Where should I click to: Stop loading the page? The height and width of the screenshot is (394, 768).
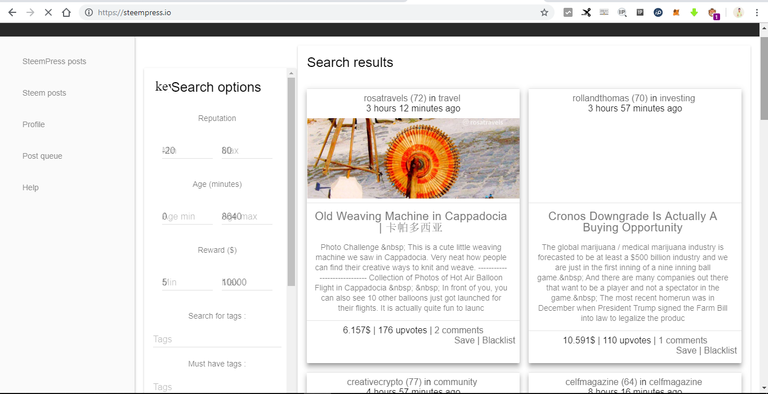click(48, 13)
